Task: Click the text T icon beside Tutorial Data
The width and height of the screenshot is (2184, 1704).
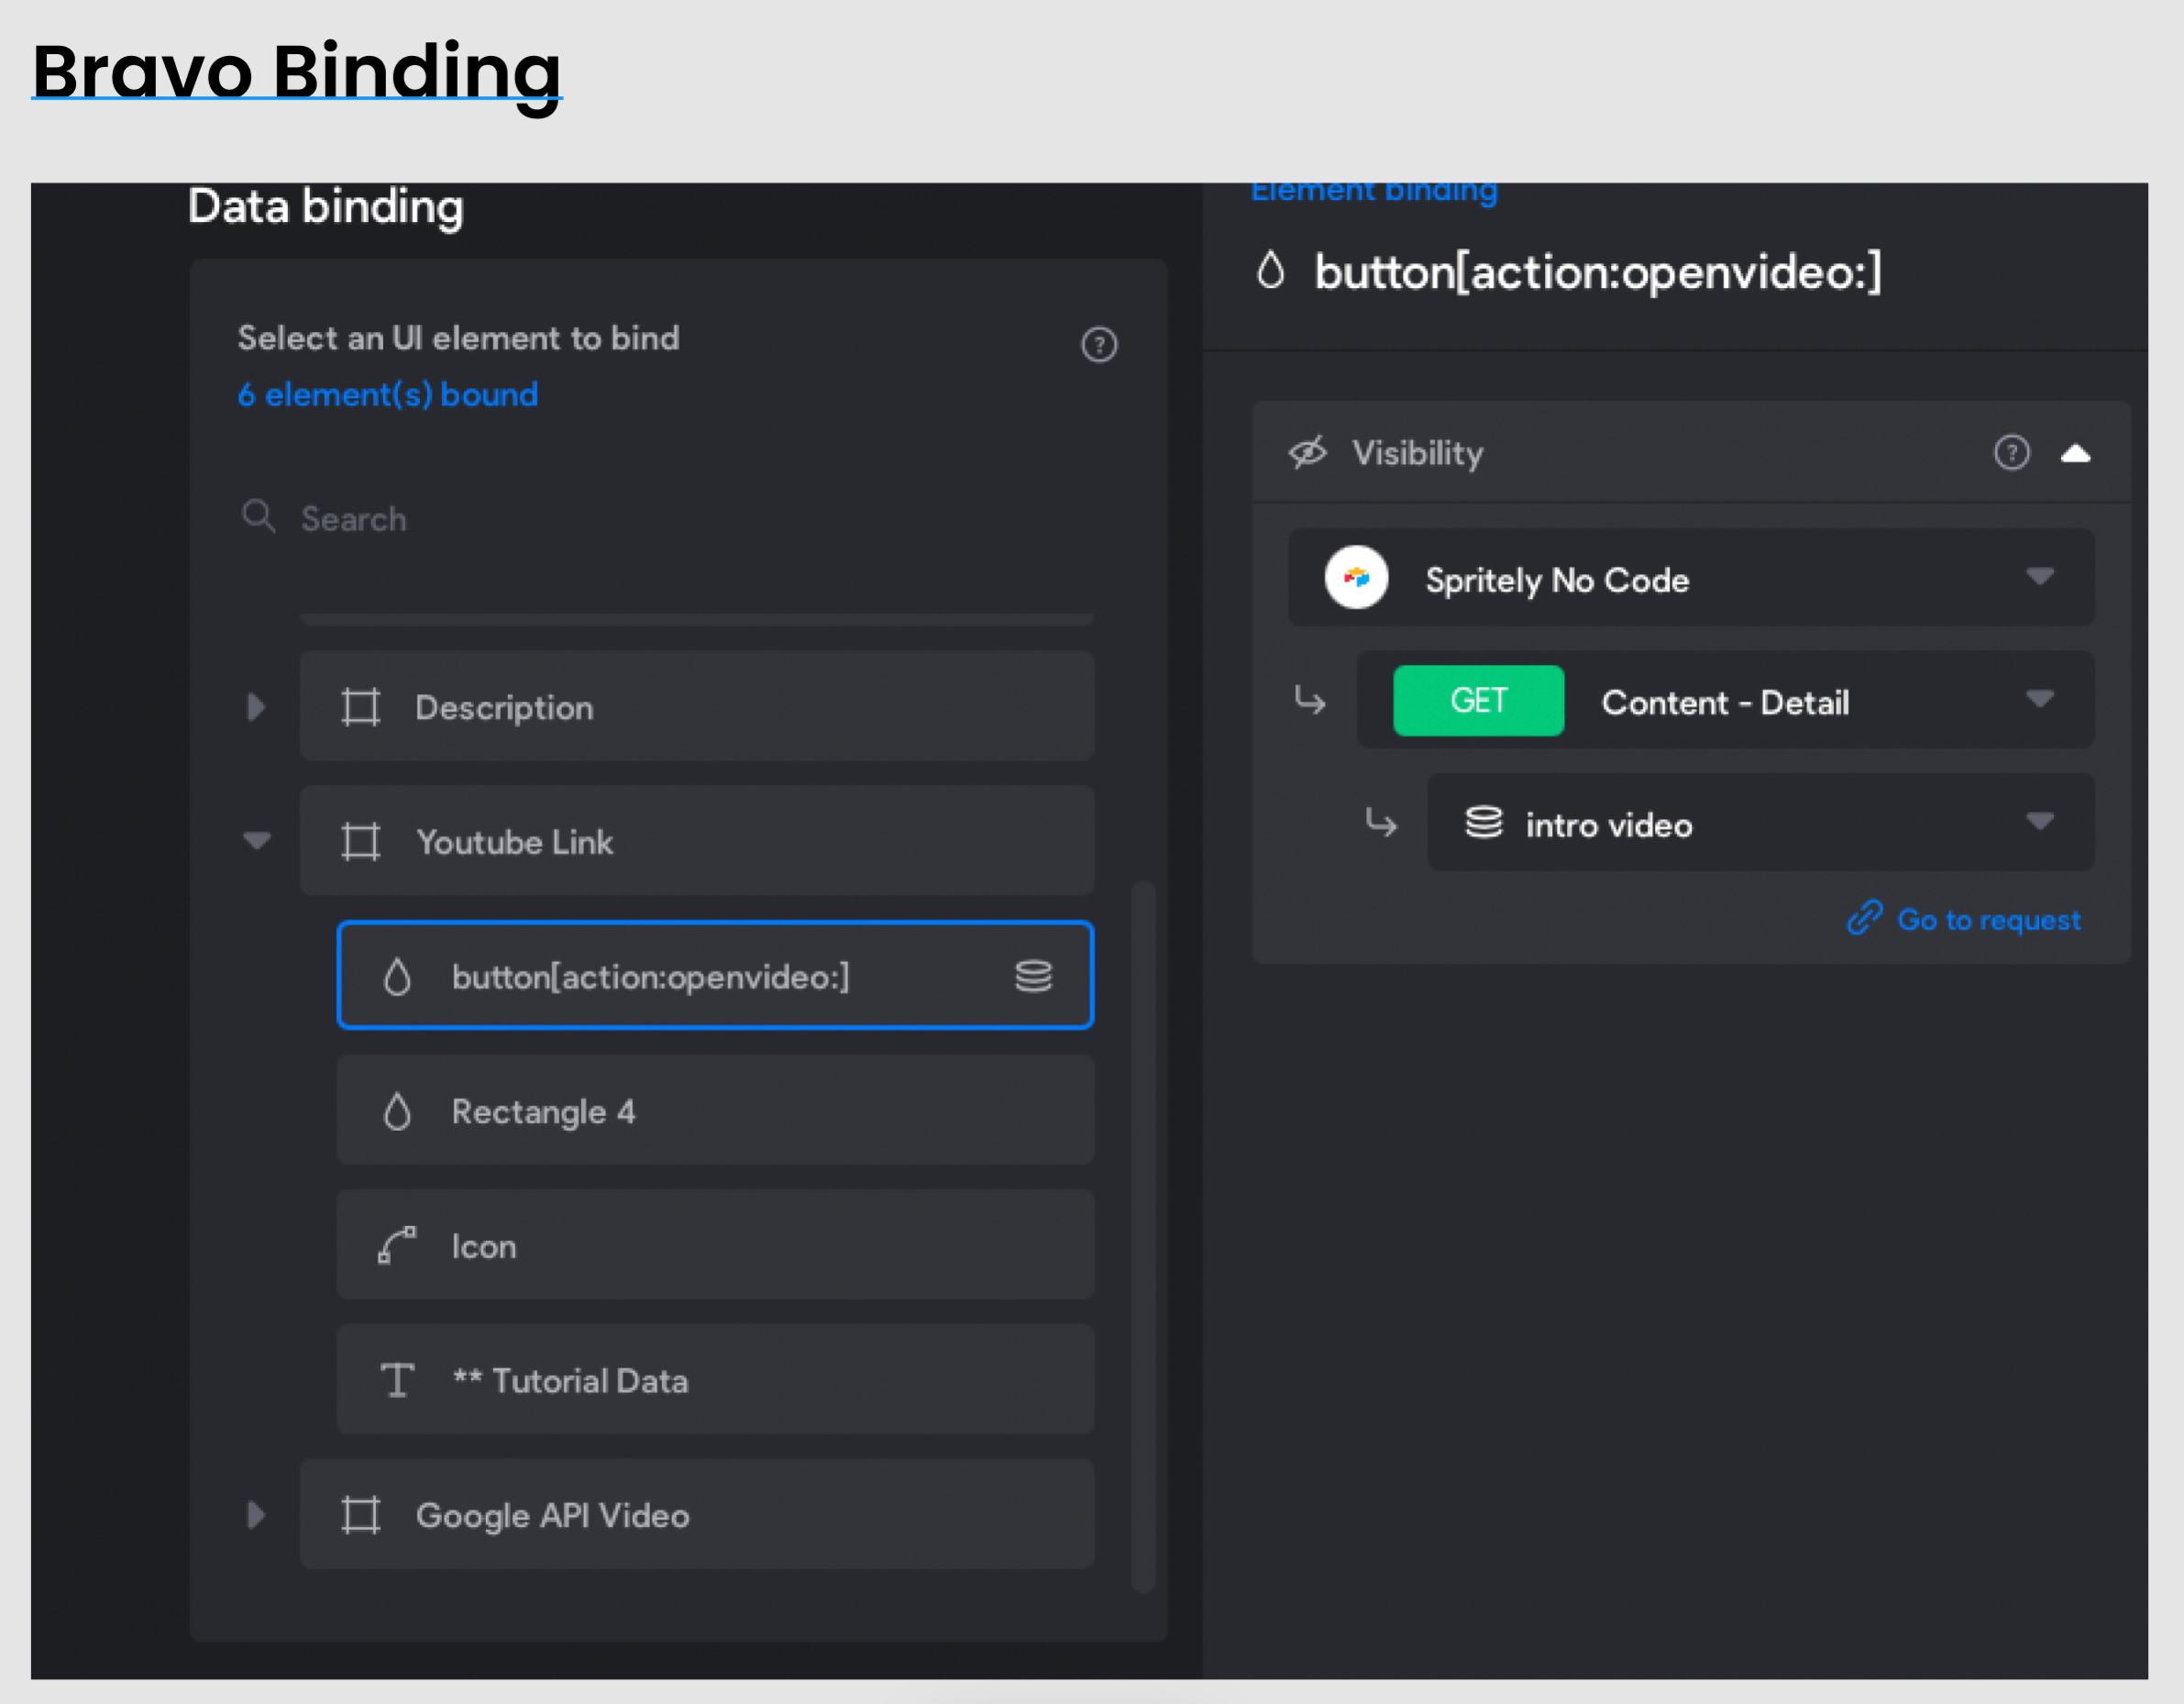Action: (x=397, y=1381)
